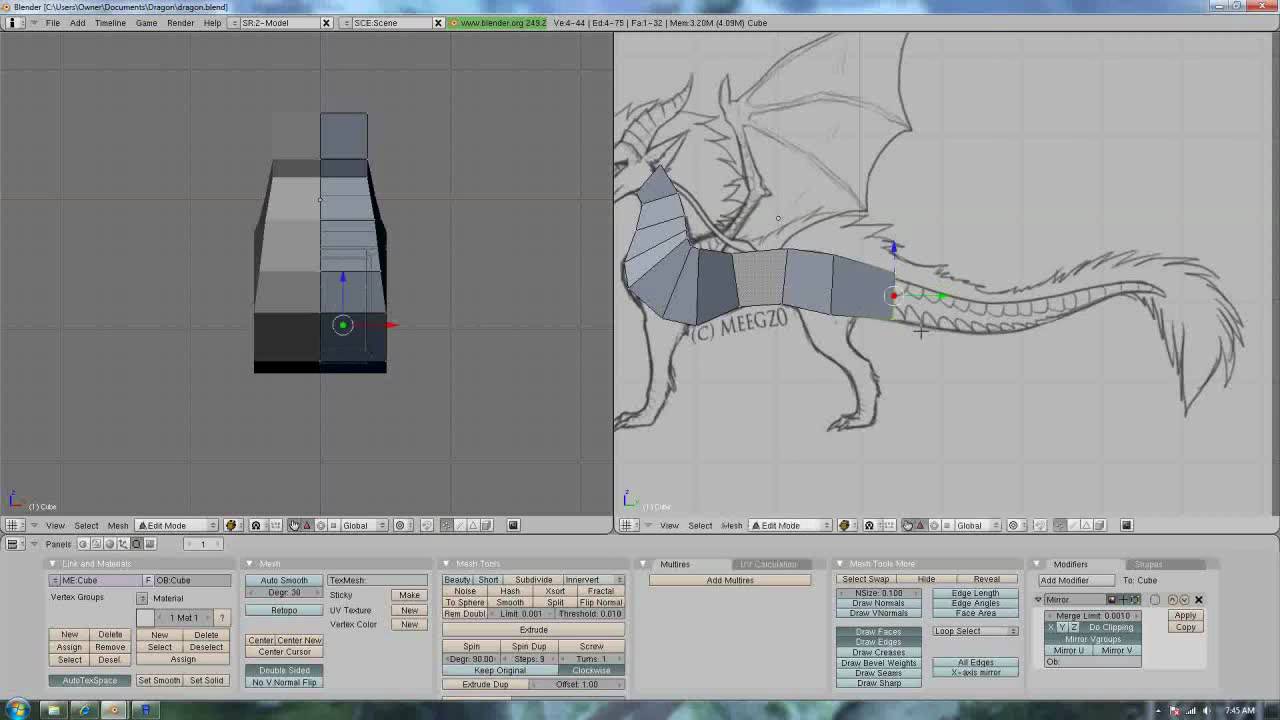The height and width of the screenshot is (720, 1280).
Task: Apply the Mirror modifier
Action: [1185, 616]
